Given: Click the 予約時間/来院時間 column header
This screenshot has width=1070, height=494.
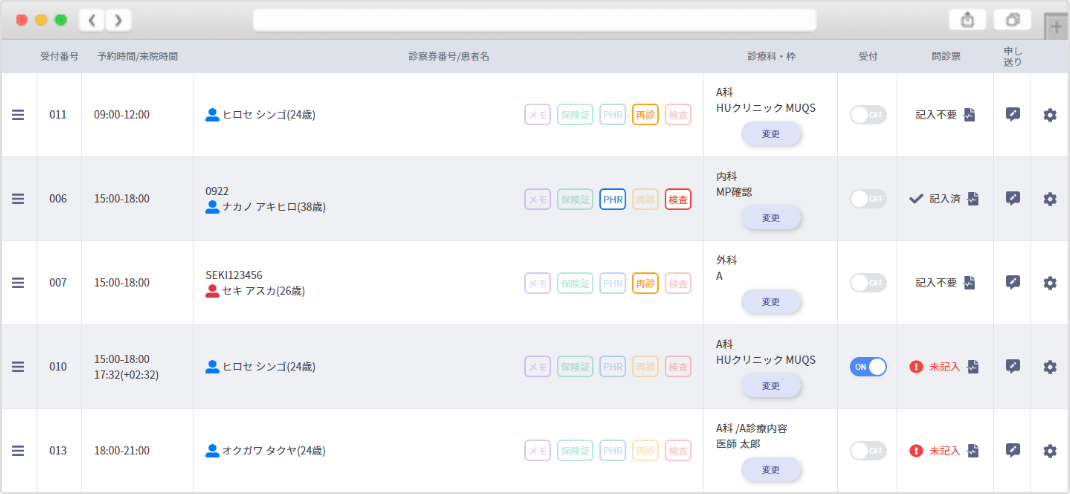Looking at the screenshot, I should pyautogui.click(x=137, y=57).
